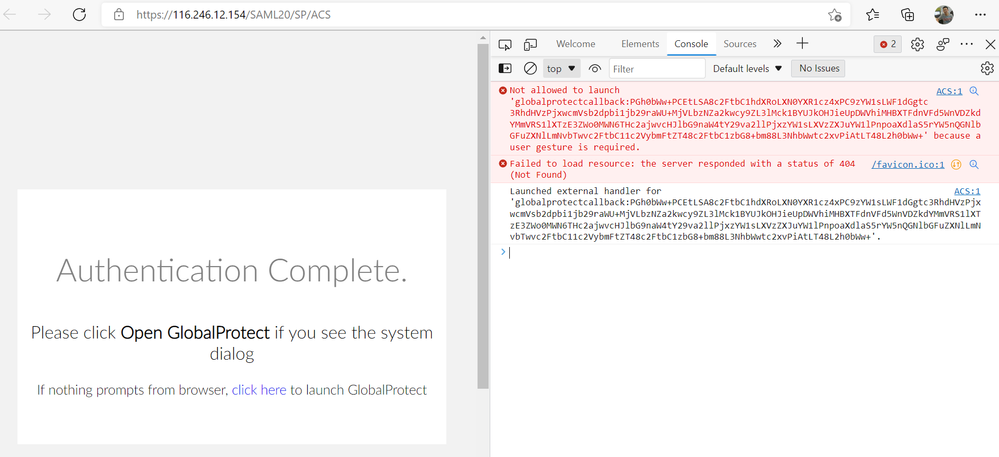Open the /favicon.ico:1 source link
The width and height of the screenshot is (999, 457).
click(x=908, y=164)
